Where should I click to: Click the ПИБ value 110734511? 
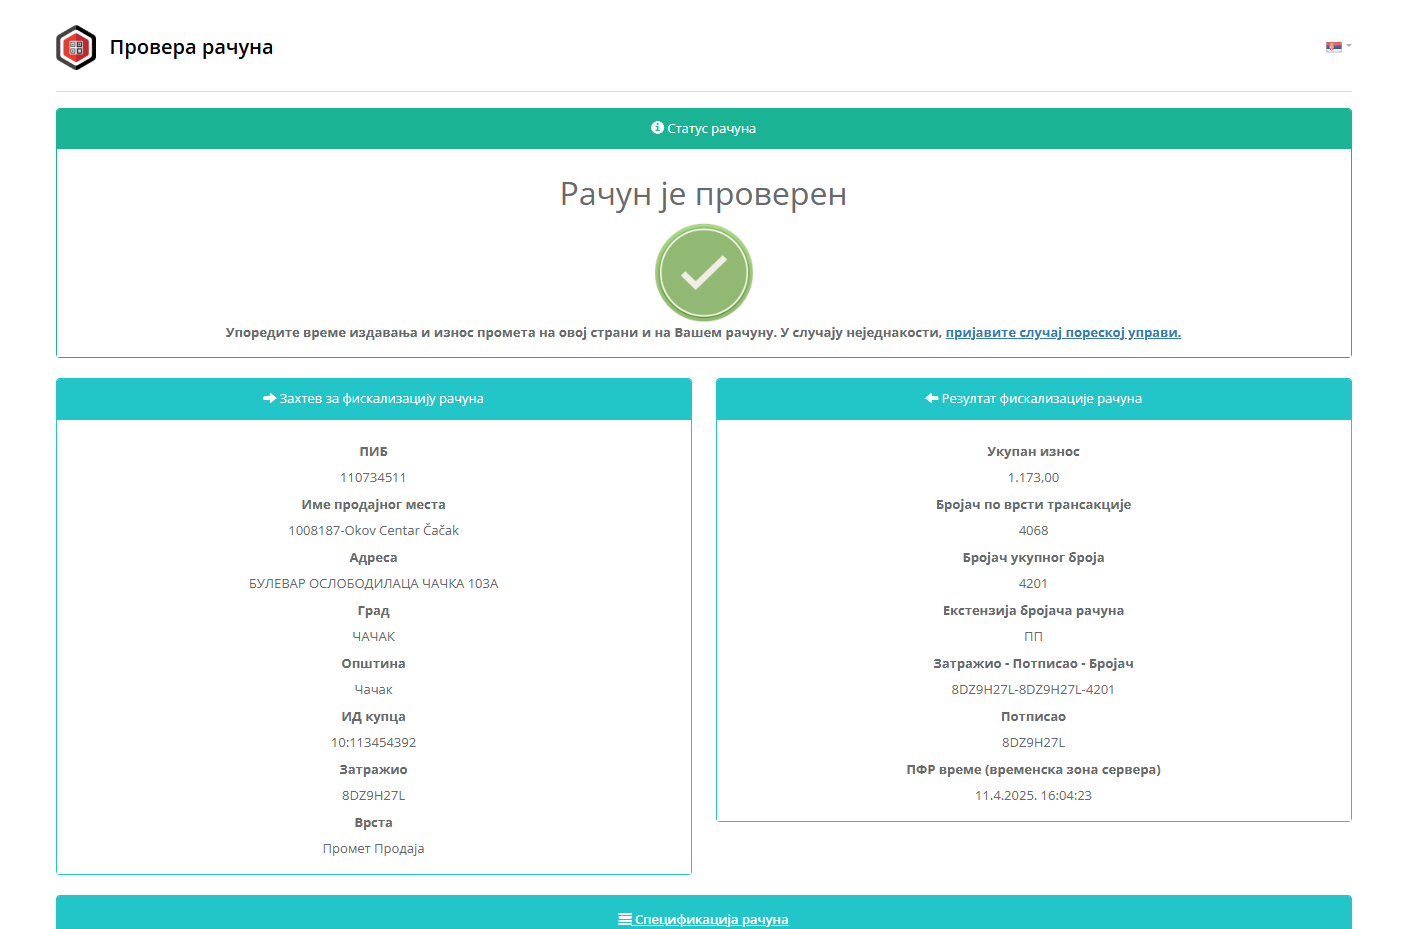point(373,478)
